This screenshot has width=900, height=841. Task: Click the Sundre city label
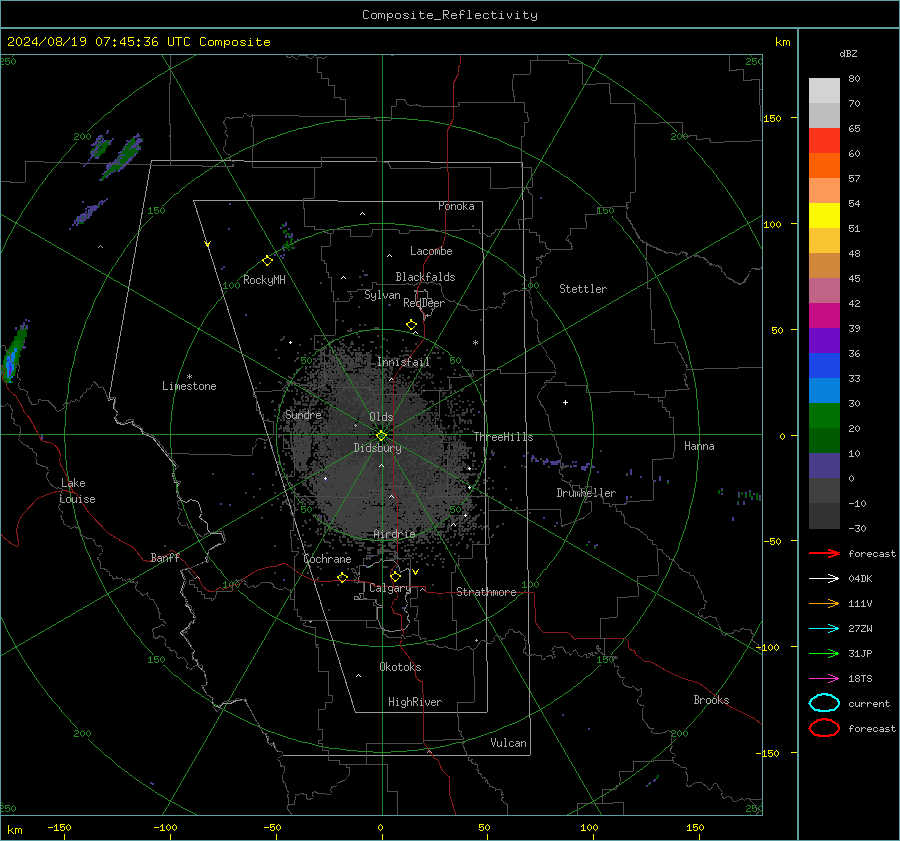coord(303,414)
